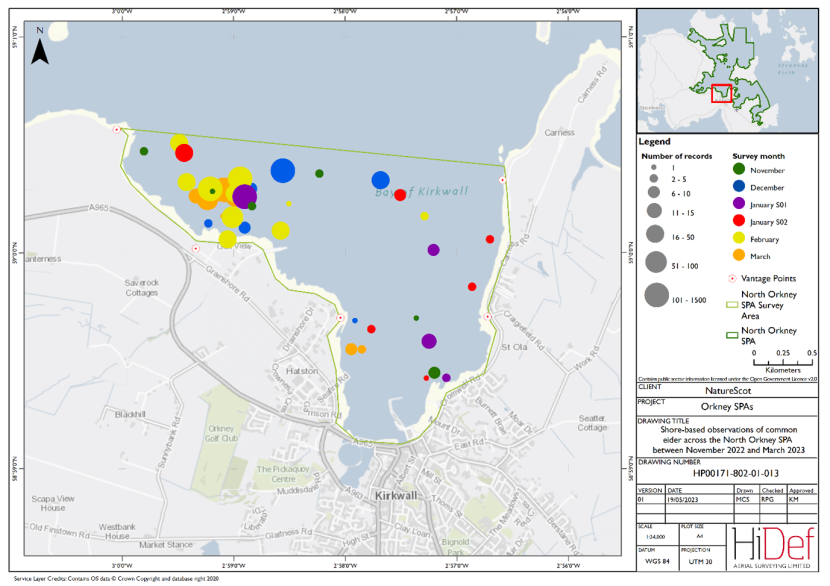Image resolution: width=830 pixels, height=586 pixels.
Task: Click the Service Layer Credits text
Action: [116, 579]
